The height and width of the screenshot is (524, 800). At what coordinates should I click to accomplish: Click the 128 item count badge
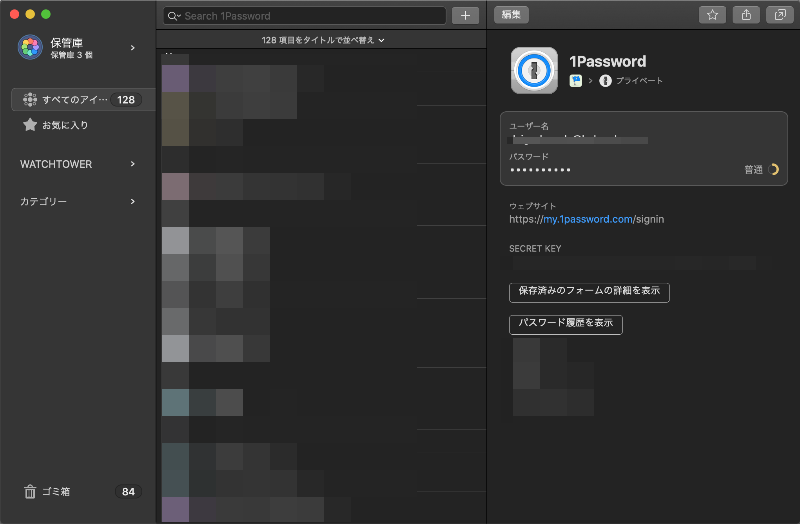(x=126, y=99)
